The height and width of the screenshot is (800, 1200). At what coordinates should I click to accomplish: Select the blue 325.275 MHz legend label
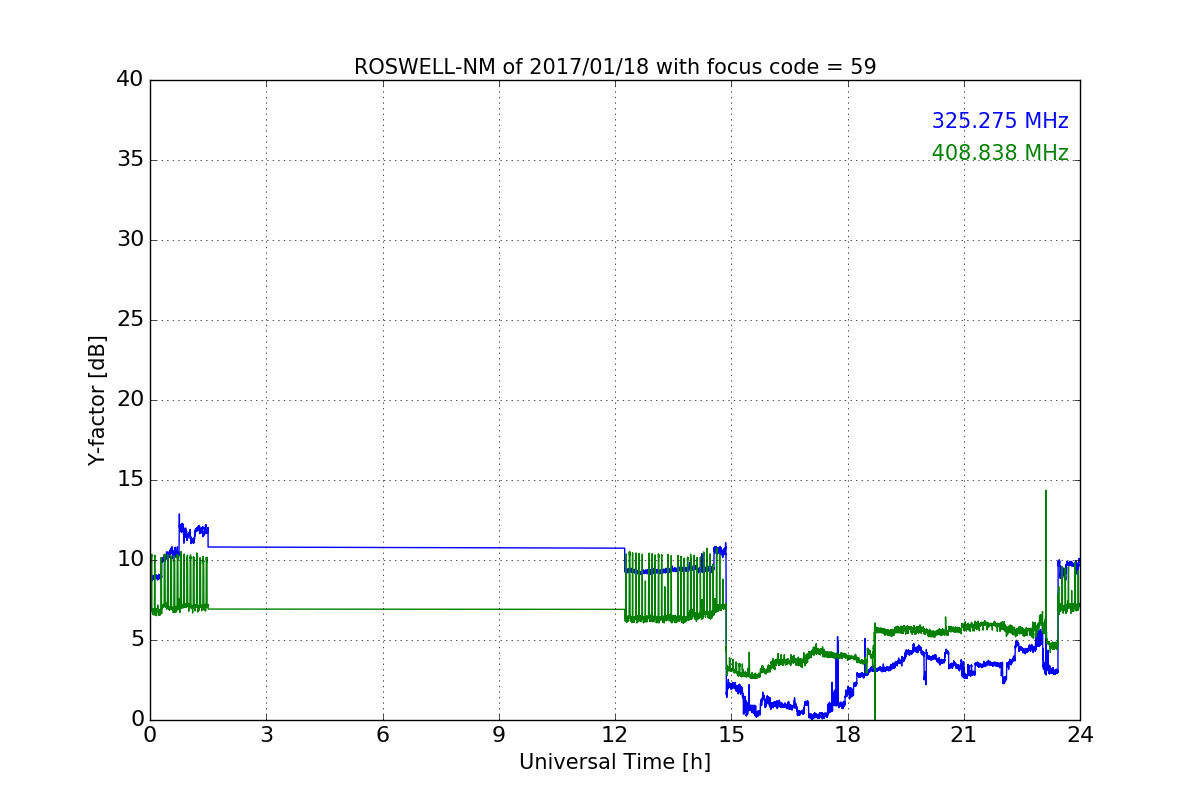coord(1000,121)
